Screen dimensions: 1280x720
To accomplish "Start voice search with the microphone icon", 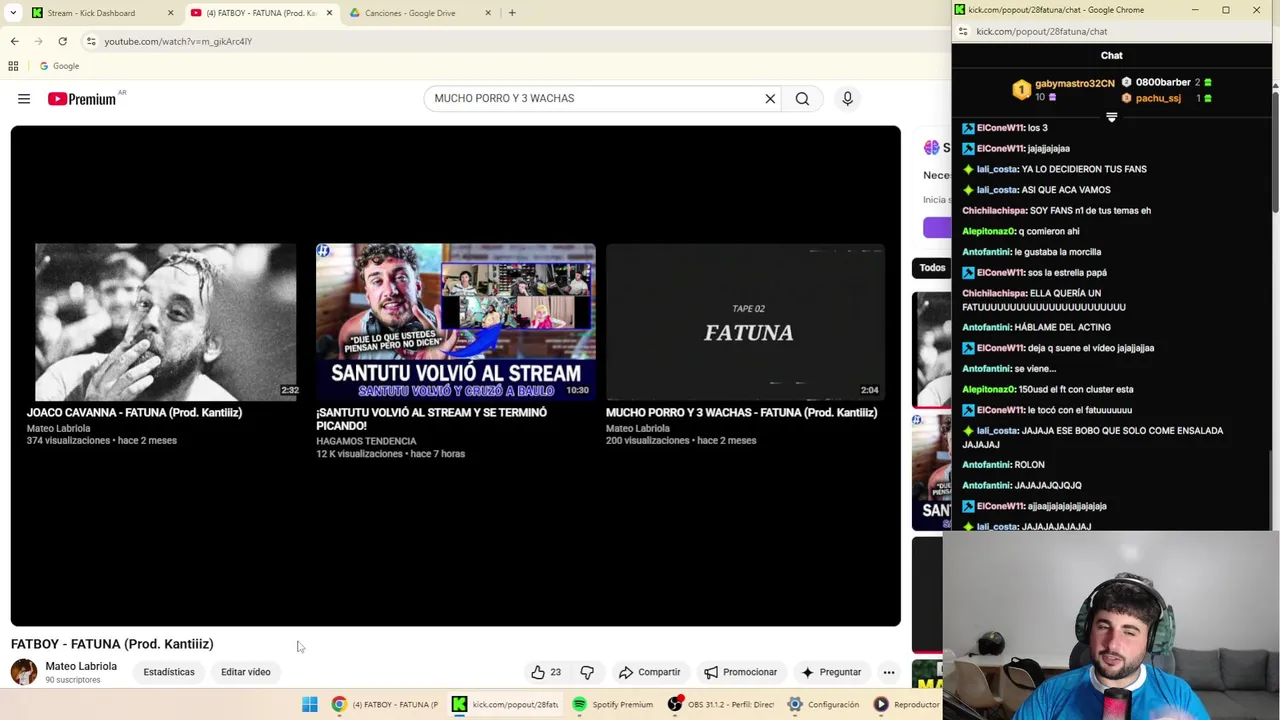I will click(847, 99).
